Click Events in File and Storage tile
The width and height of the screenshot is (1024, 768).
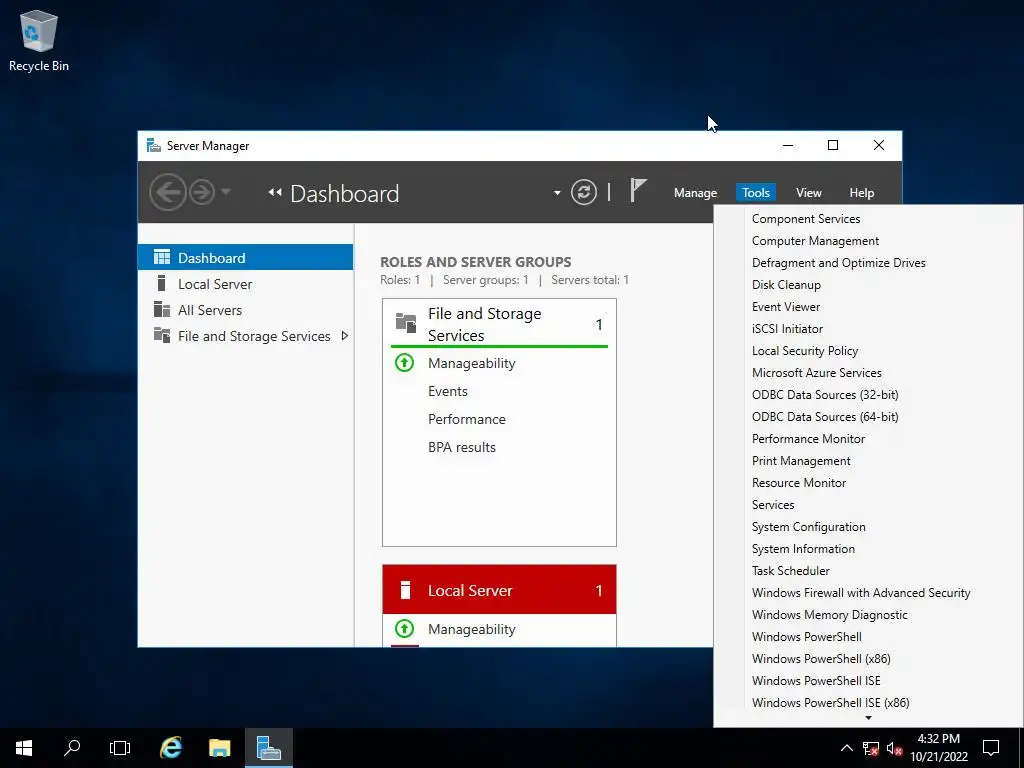pos(448,391)
